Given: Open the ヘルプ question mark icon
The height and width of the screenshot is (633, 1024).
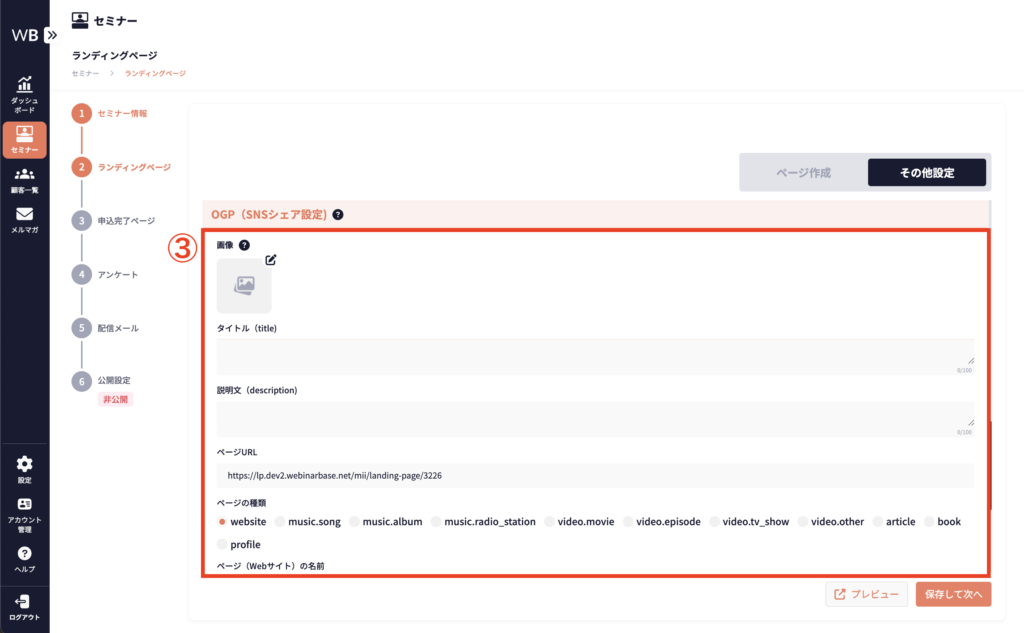Looking at the screenshot, I should pyautogui.click(x=24, y=558).
